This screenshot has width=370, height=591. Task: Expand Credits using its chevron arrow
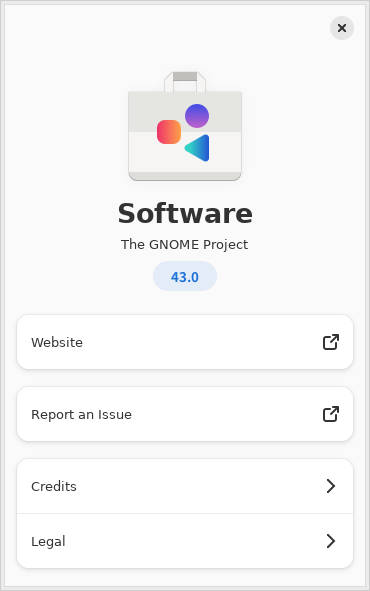tap(331, 486)
